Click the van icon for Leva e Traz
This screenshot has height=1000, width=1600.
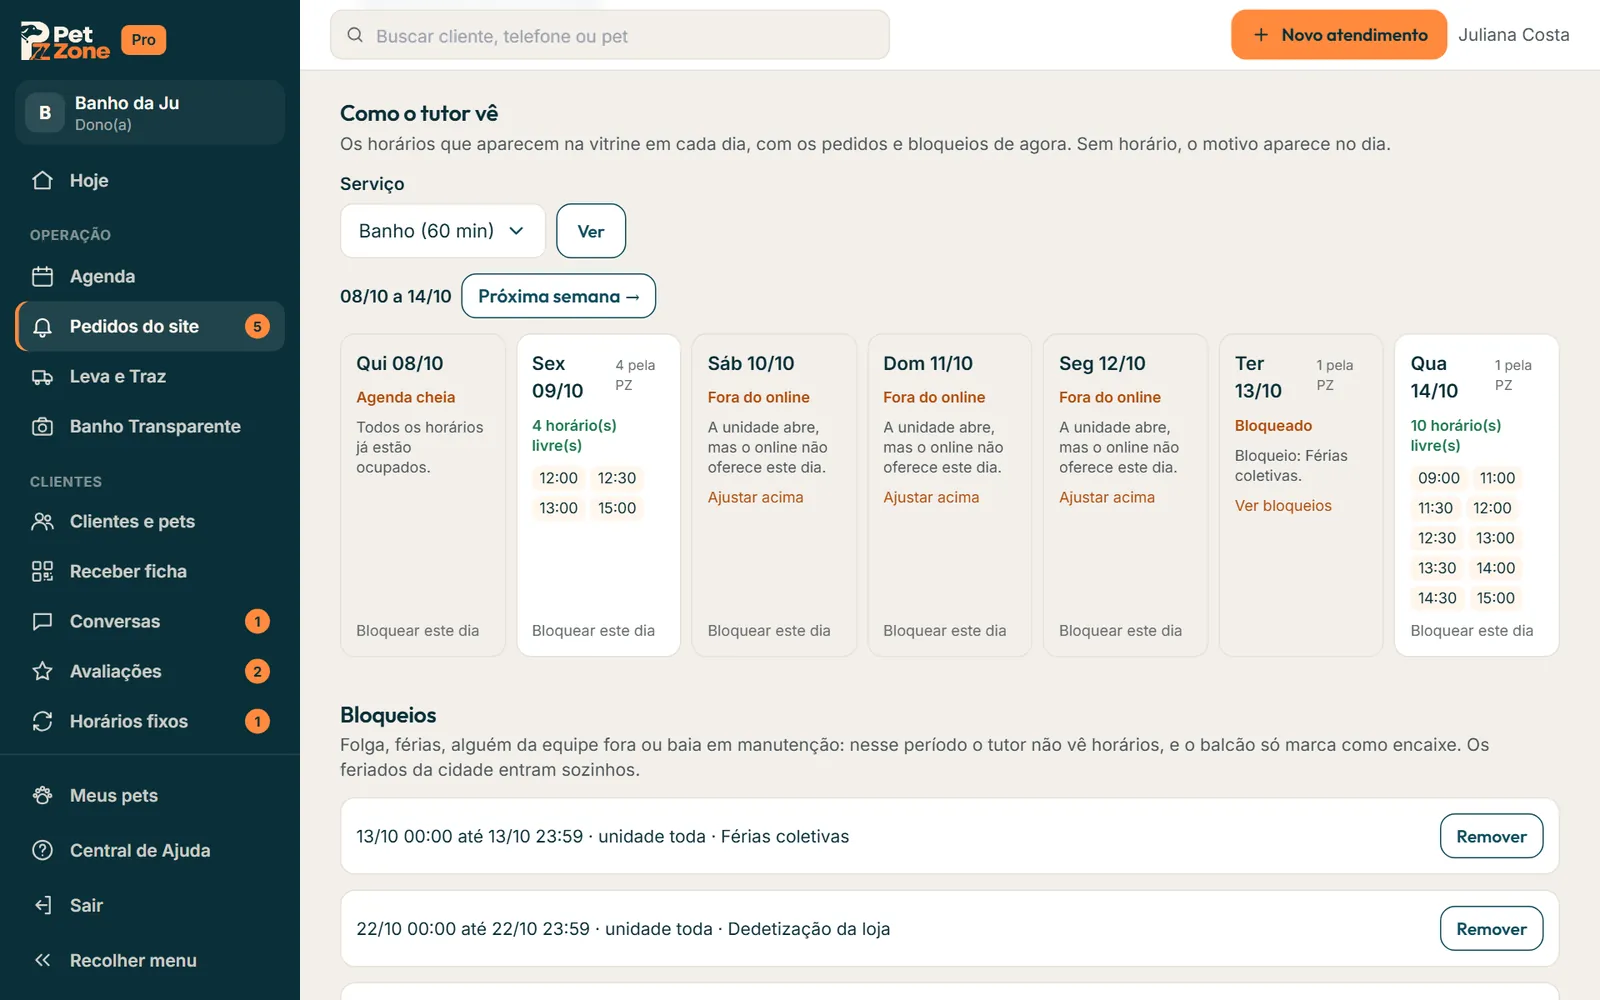pyautogui.click(x=42, y=377)
